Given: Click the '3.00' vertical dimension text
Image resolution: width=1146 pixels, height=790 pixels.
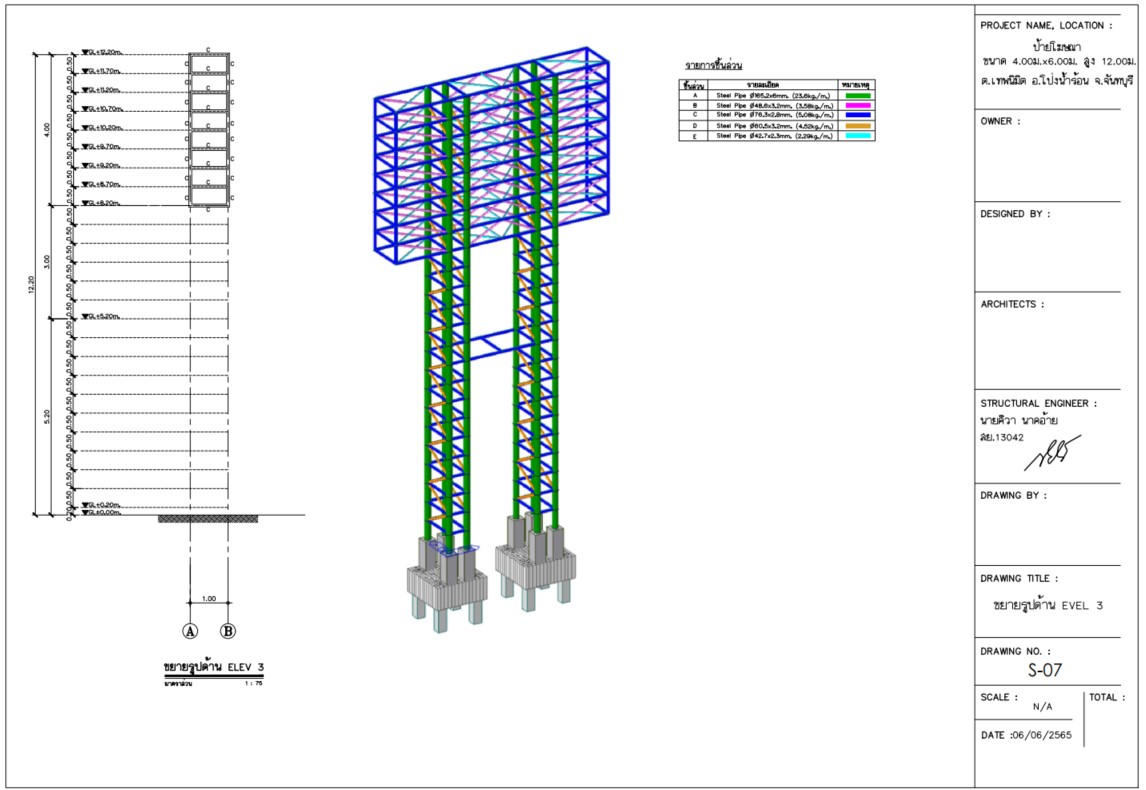Looking at the screenshot, I should [x=47, y=261].
